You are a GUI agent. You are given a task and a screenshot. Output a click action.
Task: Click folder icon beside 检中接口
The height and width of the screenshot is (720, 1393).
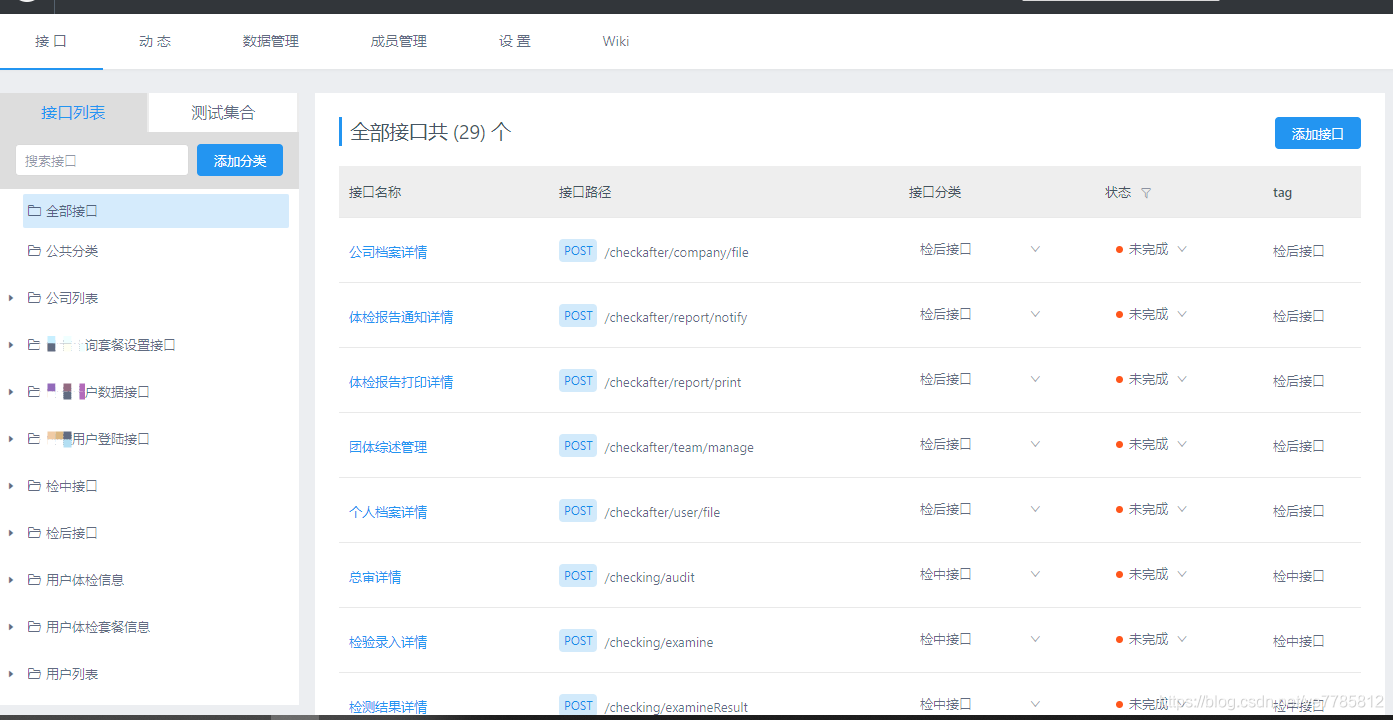(x=35, y=486)
